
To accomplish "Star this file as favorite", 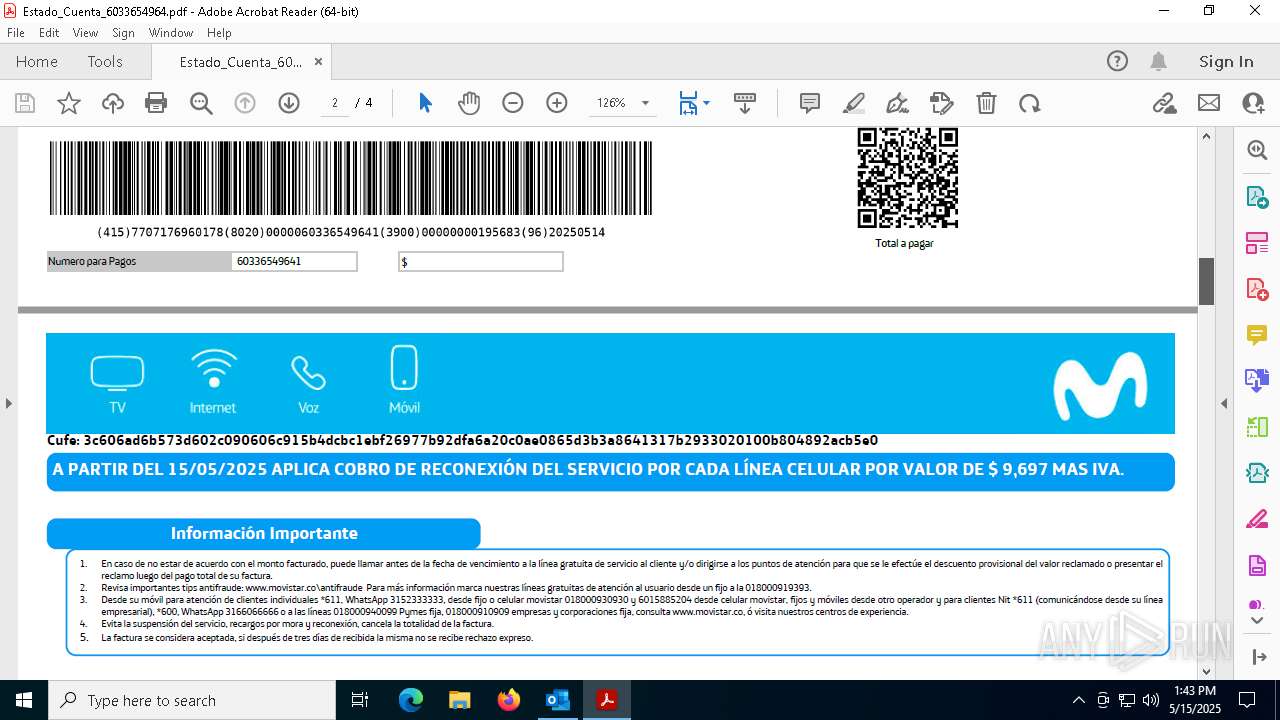I will [68, 103].
